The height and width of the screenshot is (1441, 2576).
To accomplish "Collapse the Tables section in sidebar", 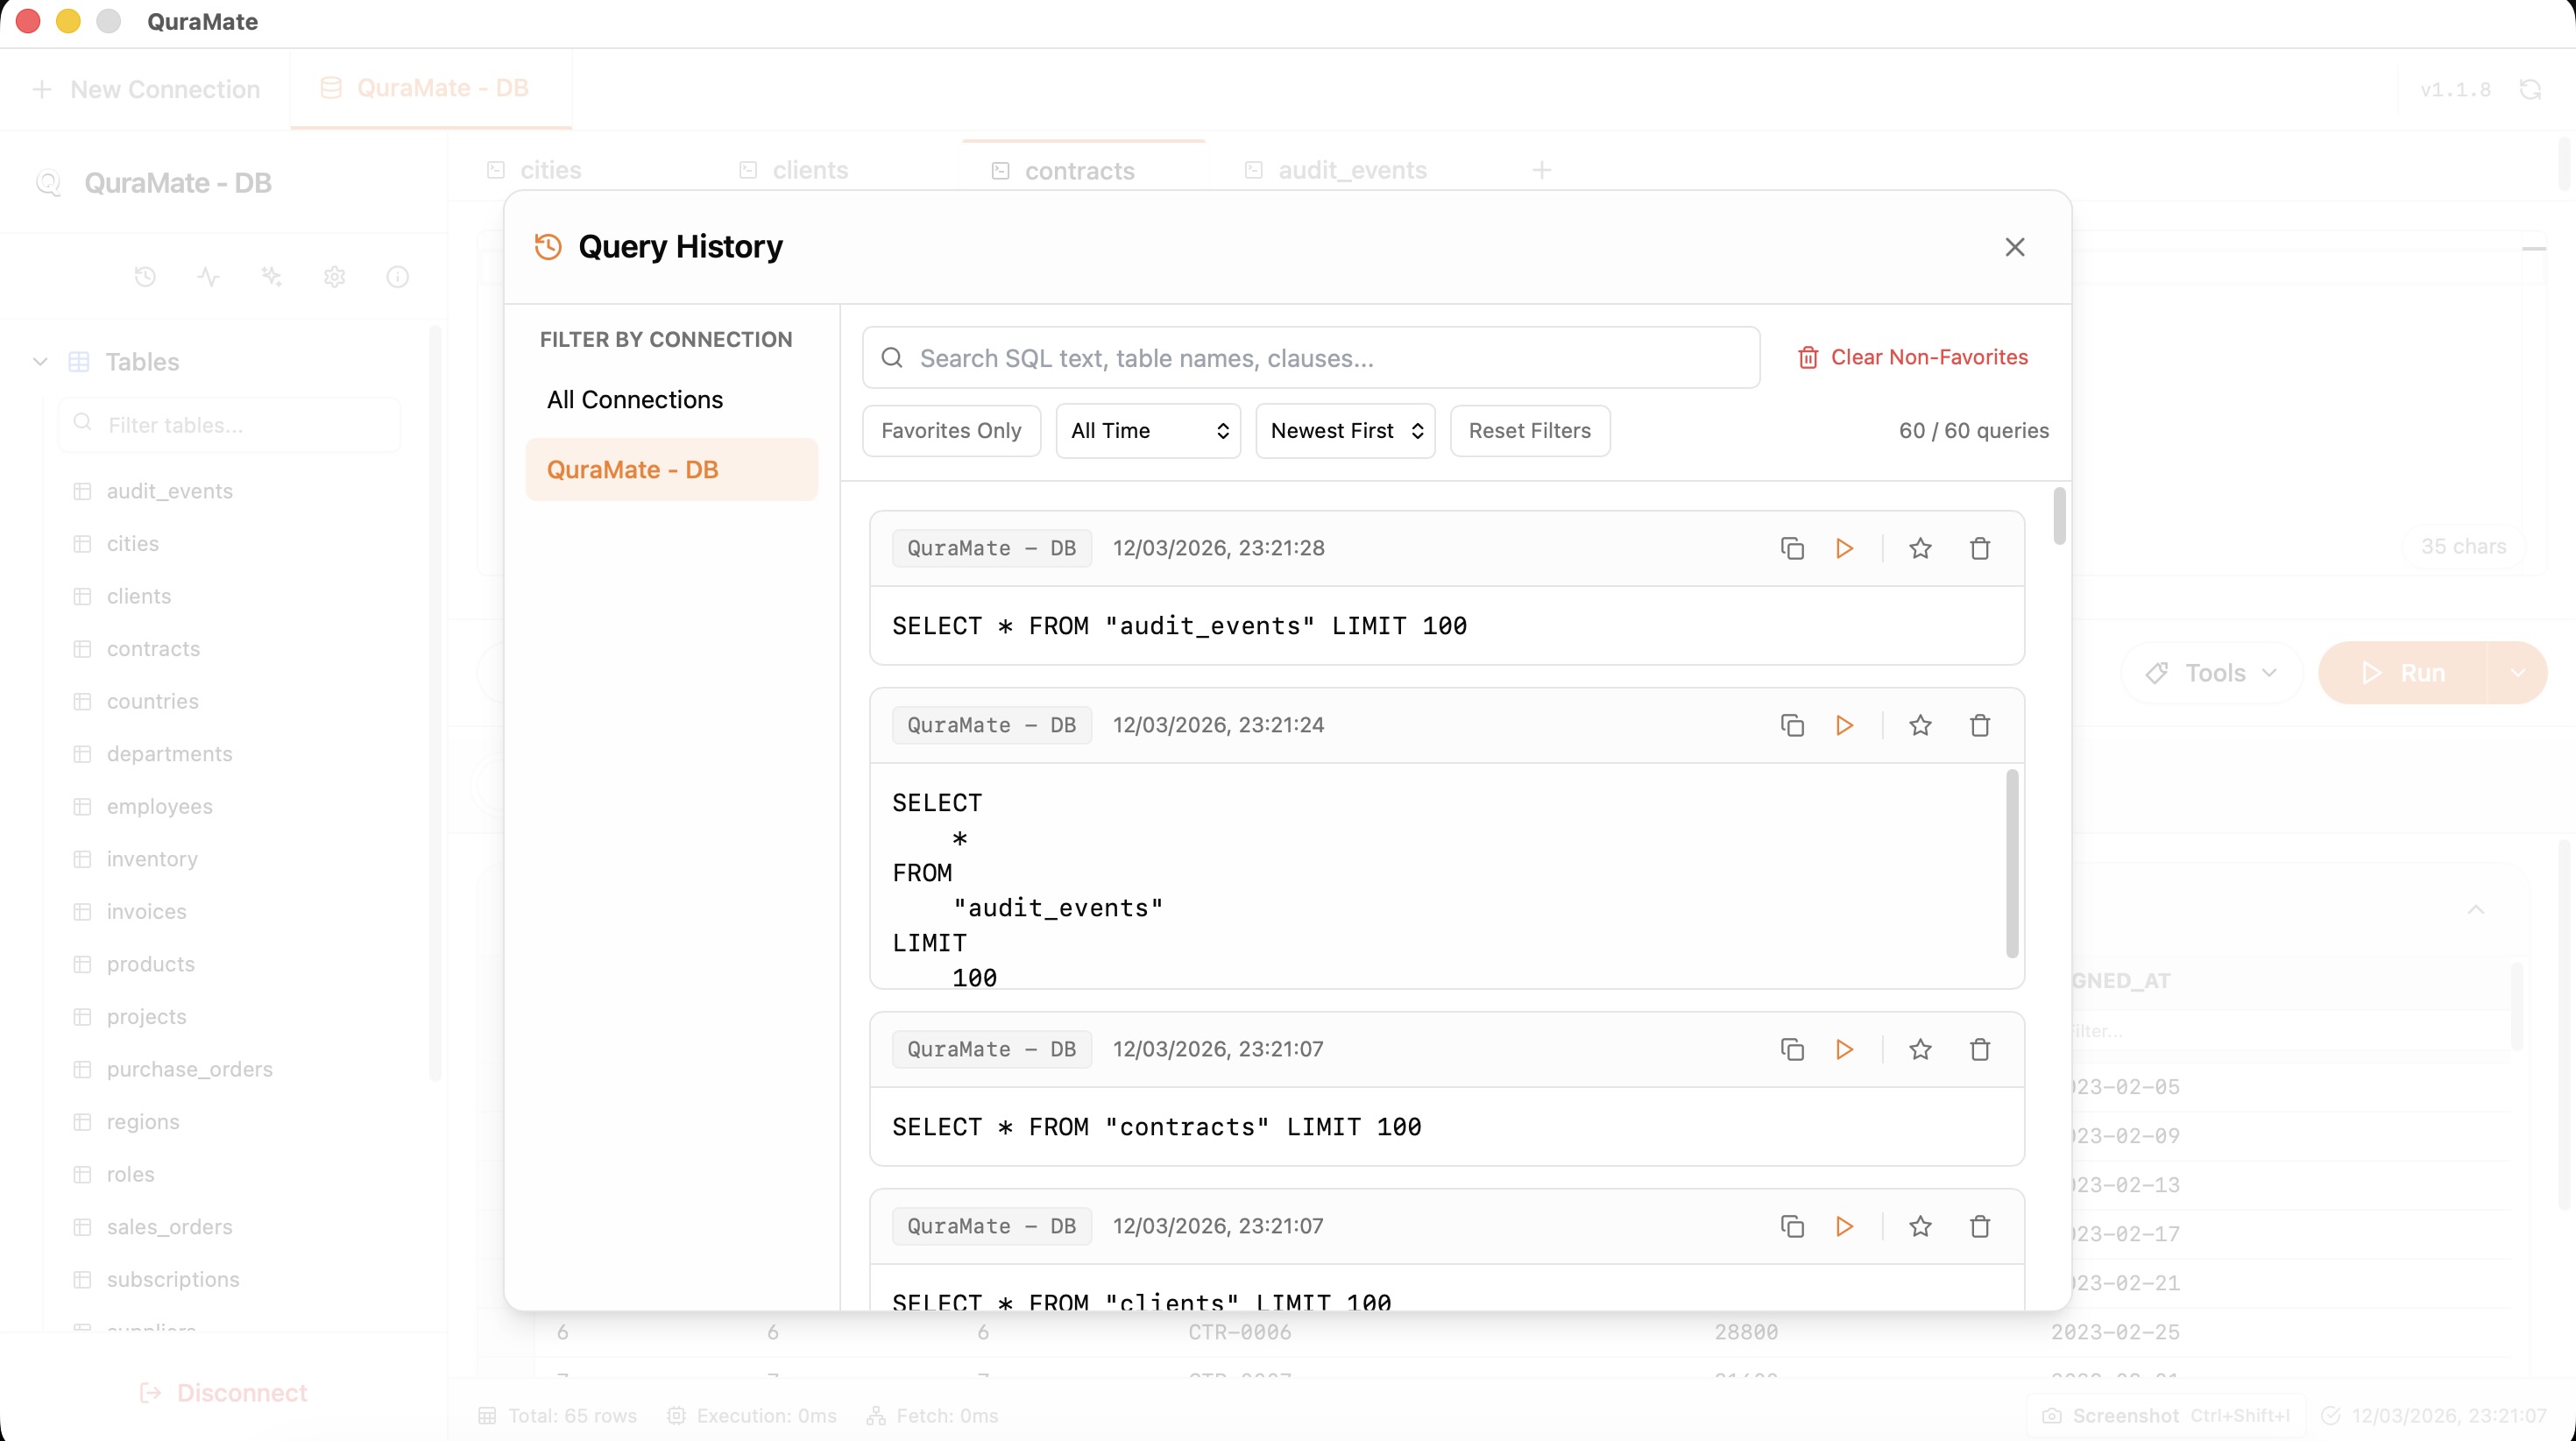I will (40, 361).
